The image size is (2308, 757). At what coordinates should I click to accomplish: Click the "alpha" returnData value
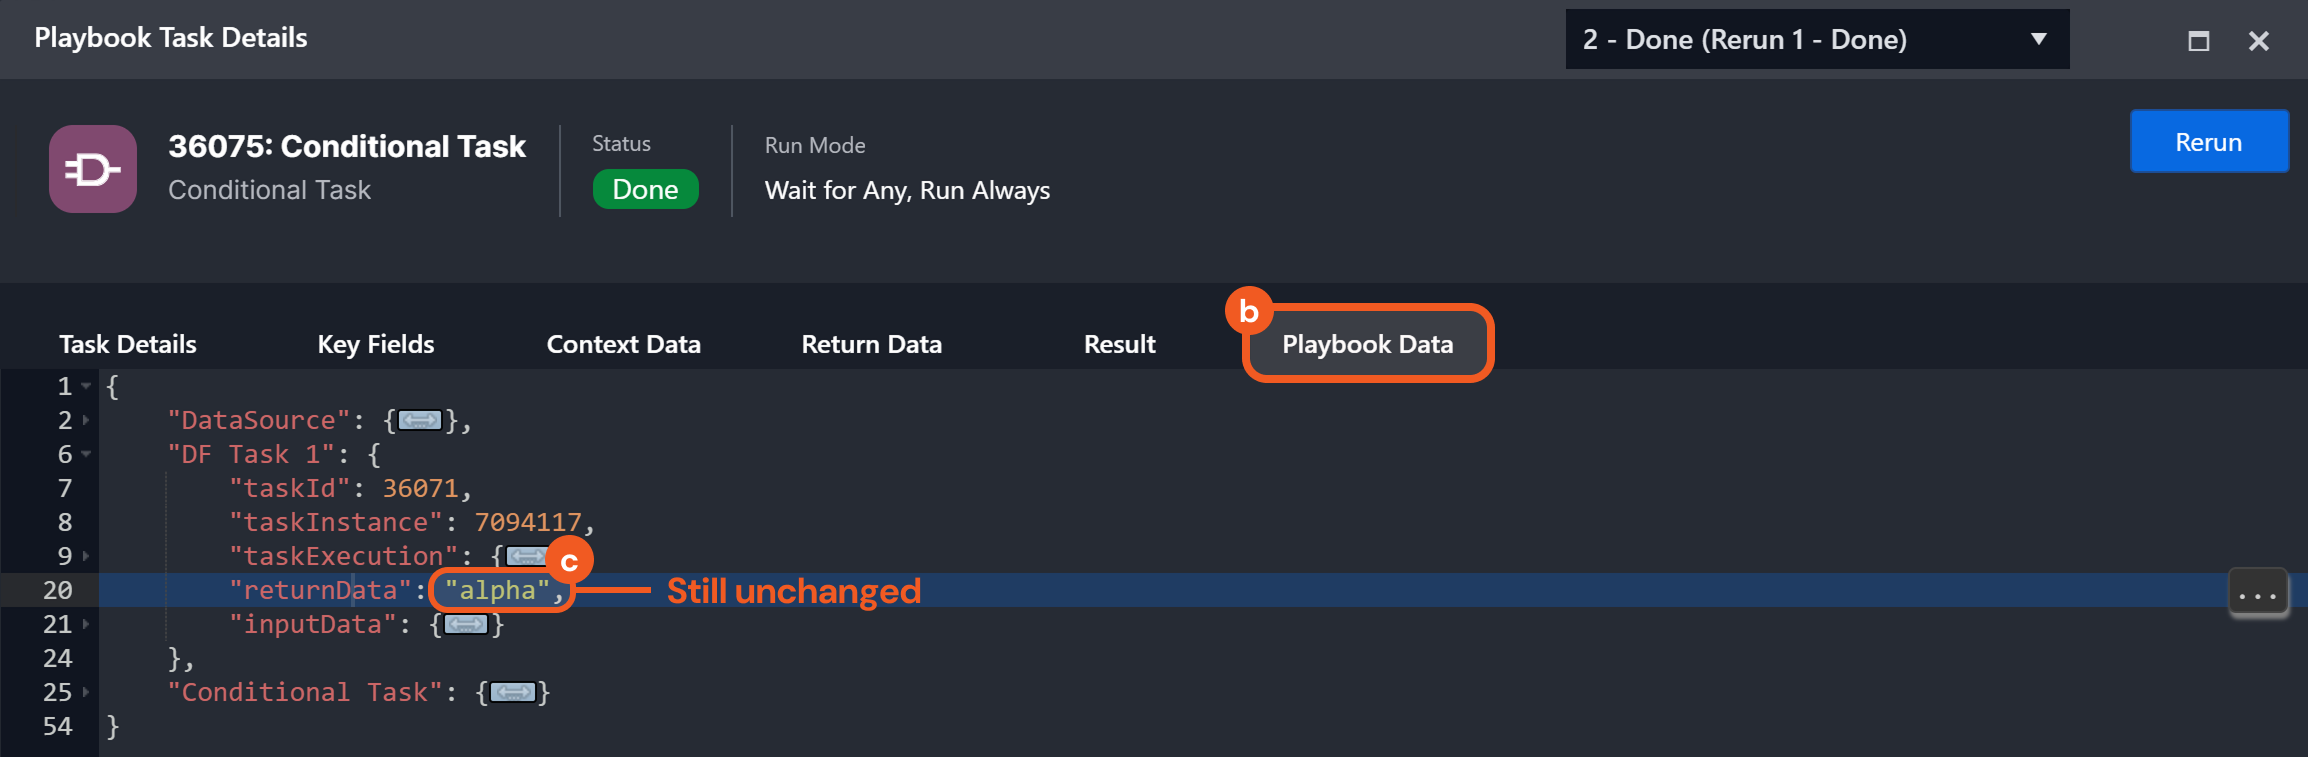[x=497, y=591]
